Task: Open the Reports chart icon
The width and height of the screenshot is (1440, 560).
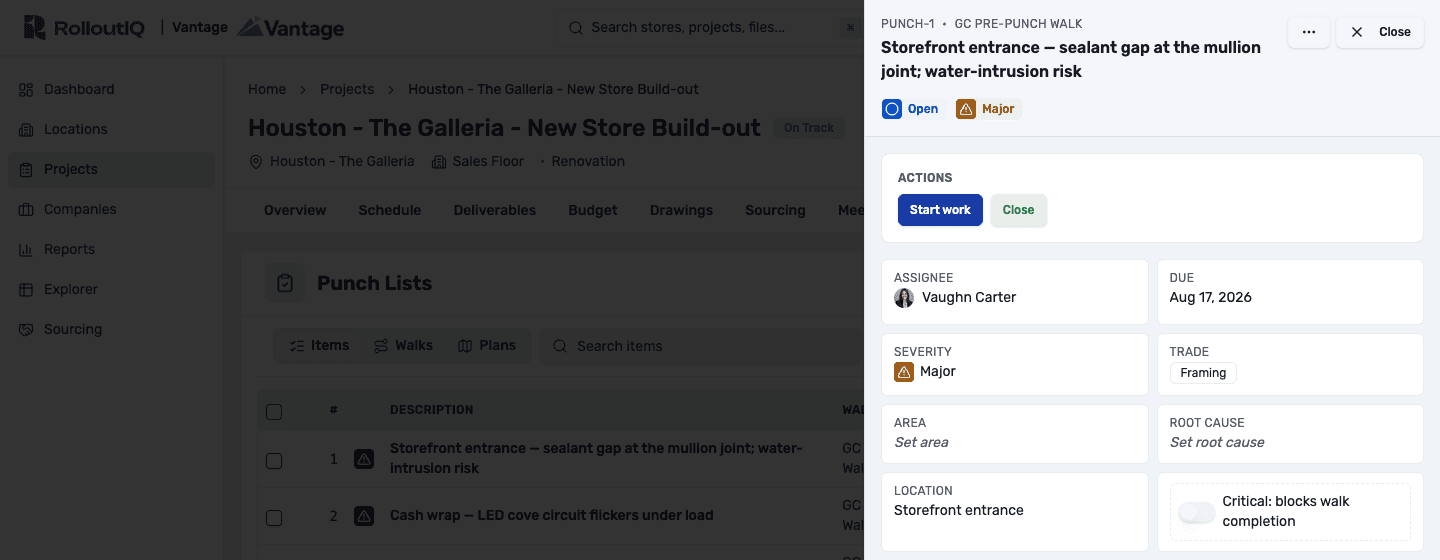Action: 26,249
